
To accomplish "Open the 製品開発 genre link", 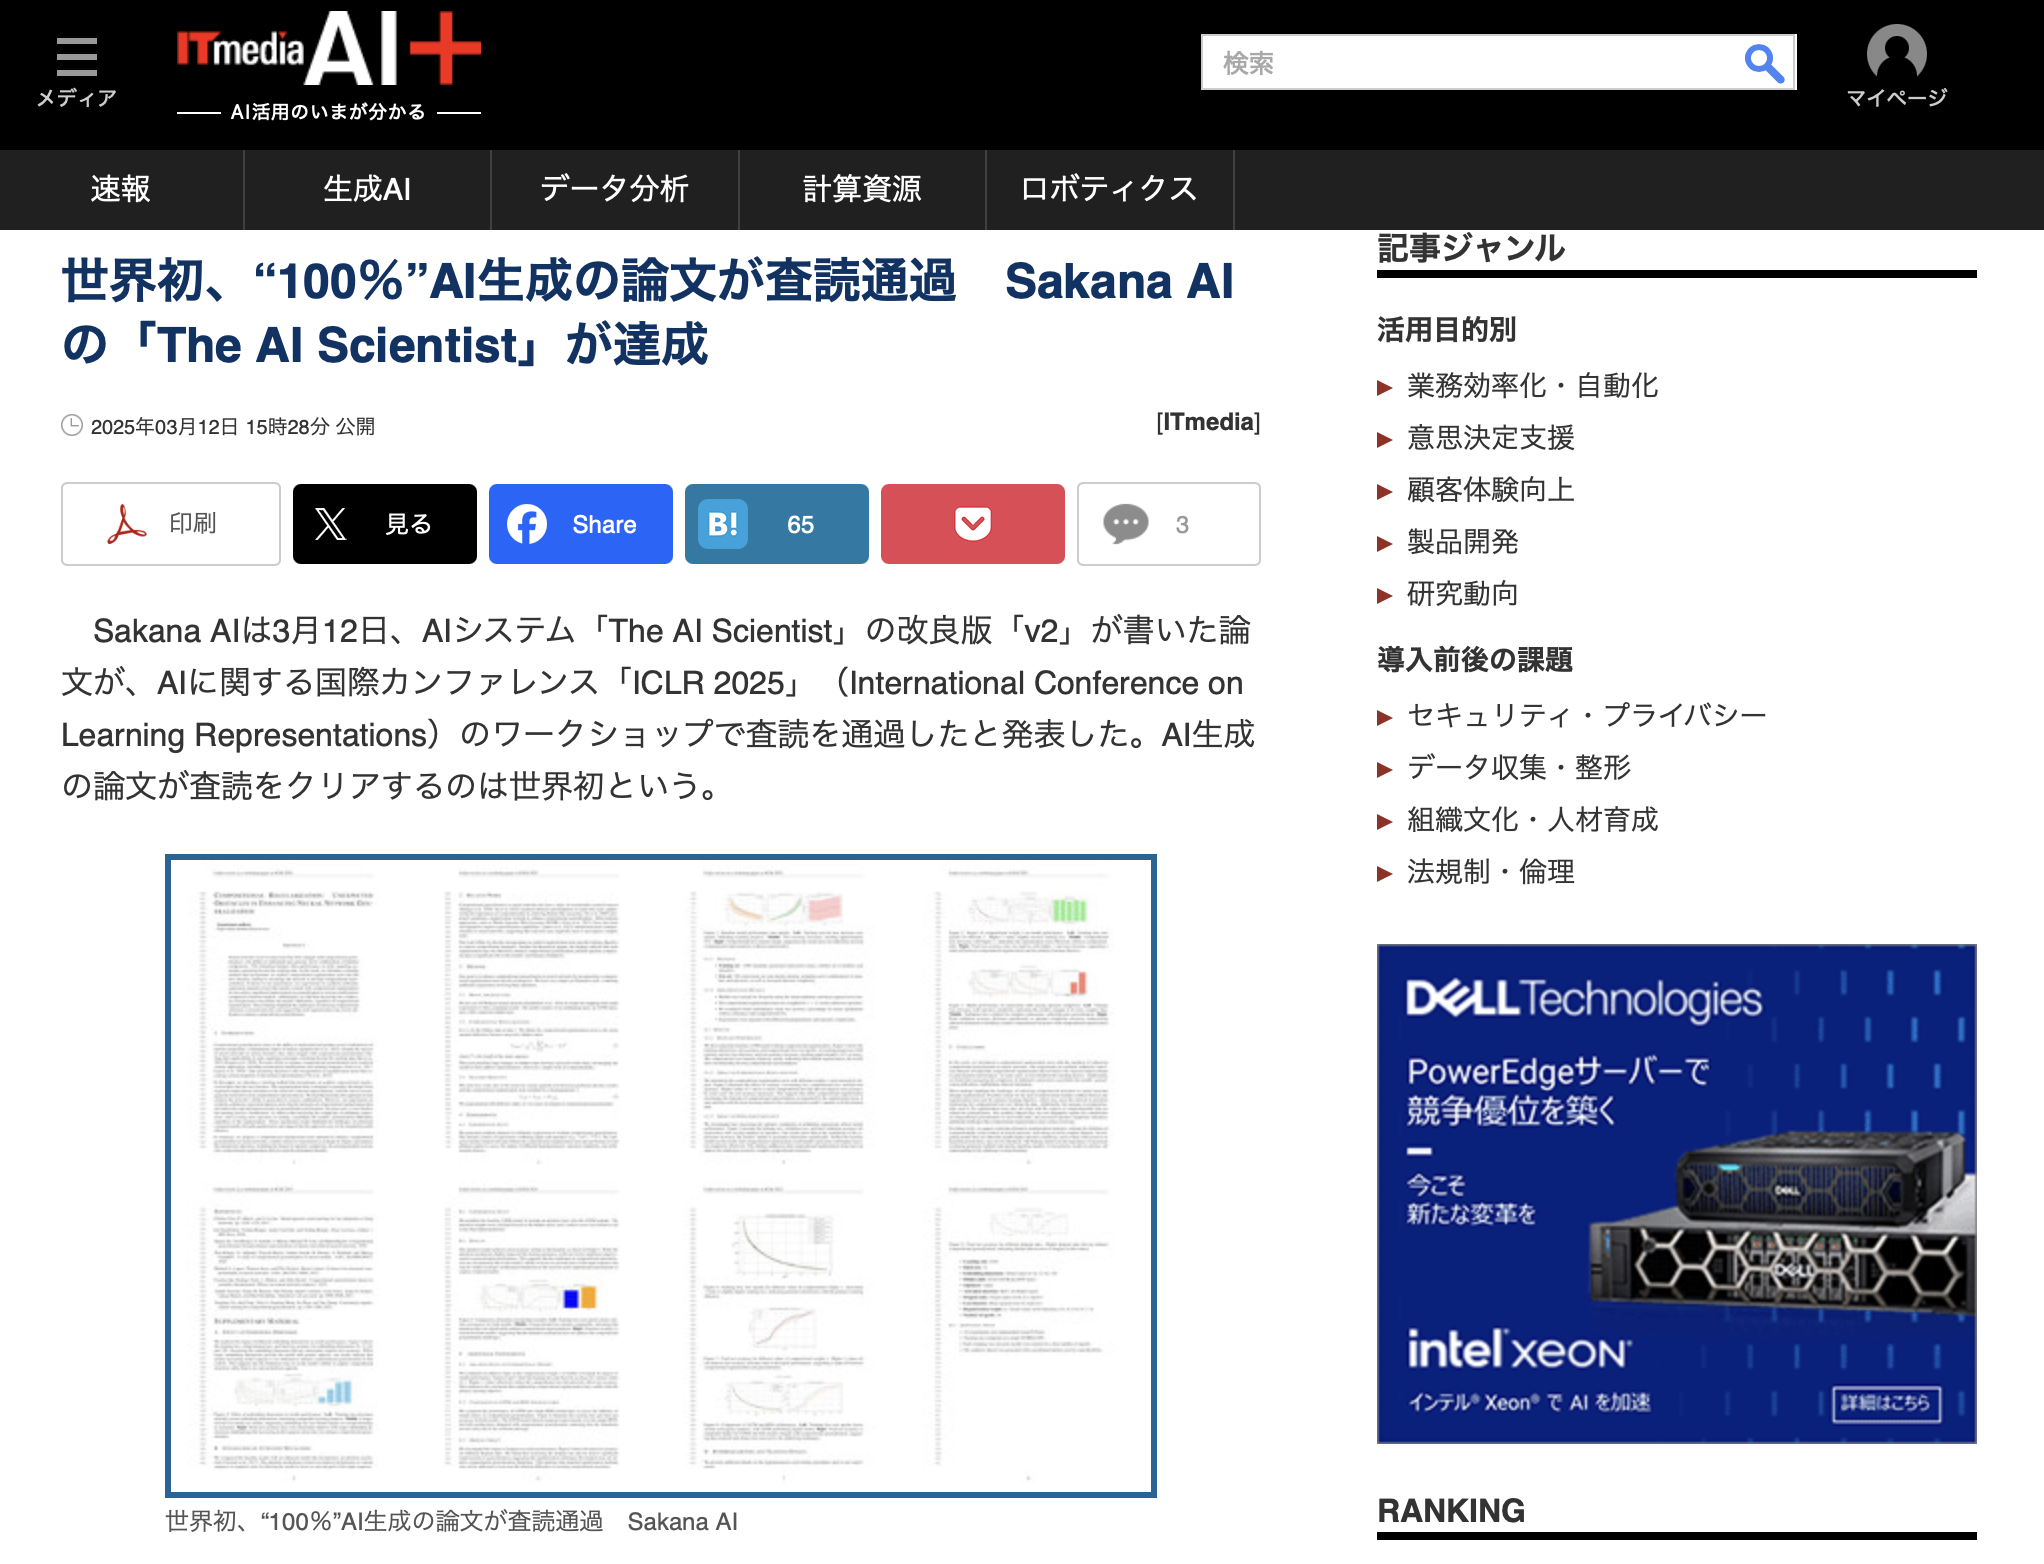I will 1462,542.
